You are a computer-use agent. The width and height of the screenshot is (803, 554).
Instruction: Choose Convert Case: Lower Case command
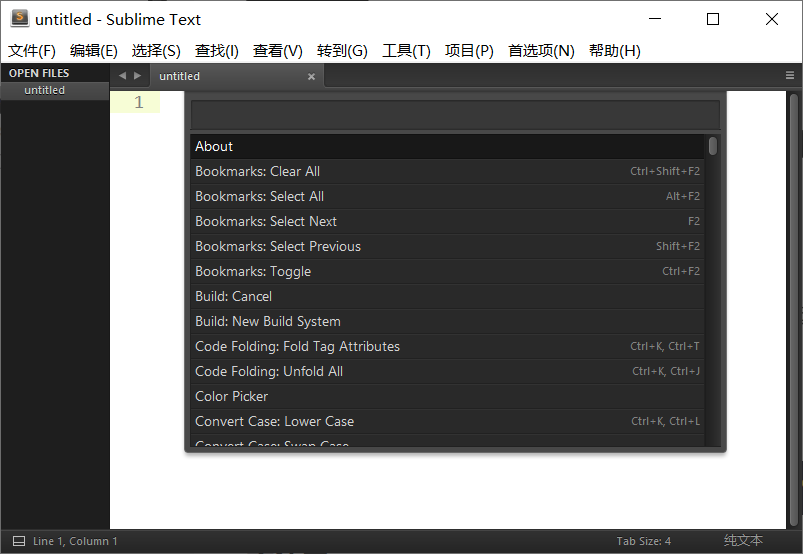point(447,421)
